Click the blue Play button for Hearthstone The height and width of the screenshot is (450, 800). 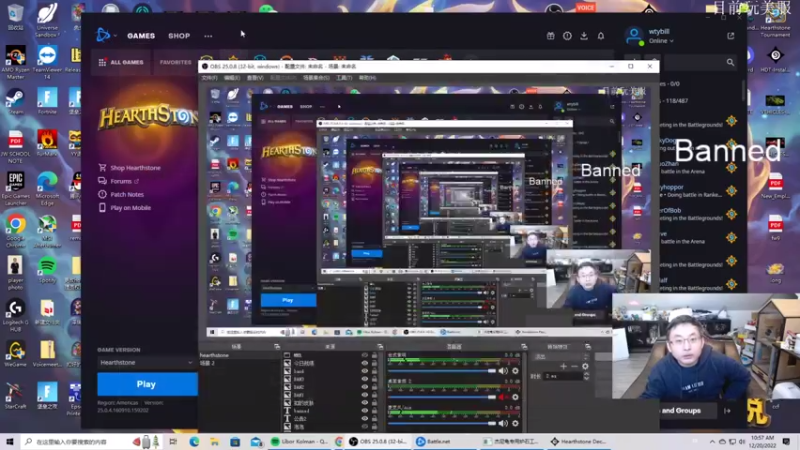(147, 384)
